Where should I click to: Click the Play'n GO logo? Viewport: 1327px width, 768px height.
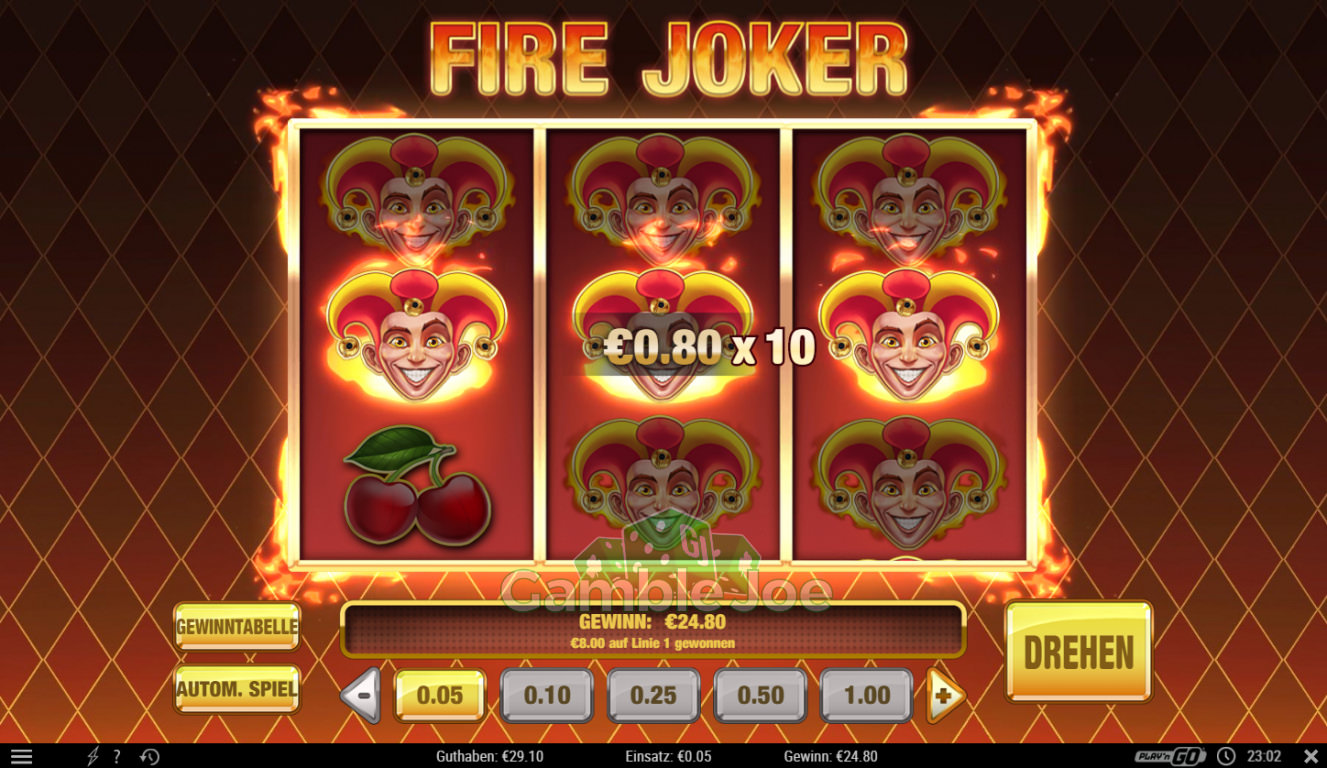pos(1170,757)
